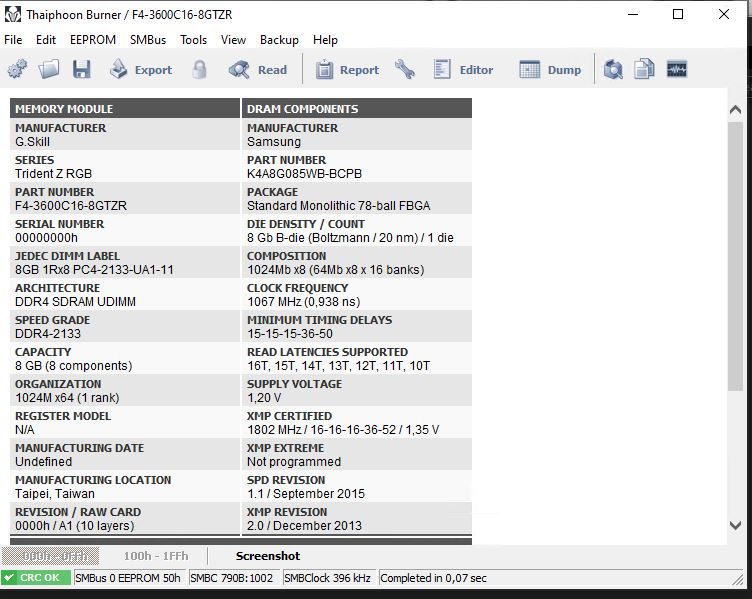Click composition 1024Mb x8 value
The image size is (752, 599).
(x=336, y=270)
